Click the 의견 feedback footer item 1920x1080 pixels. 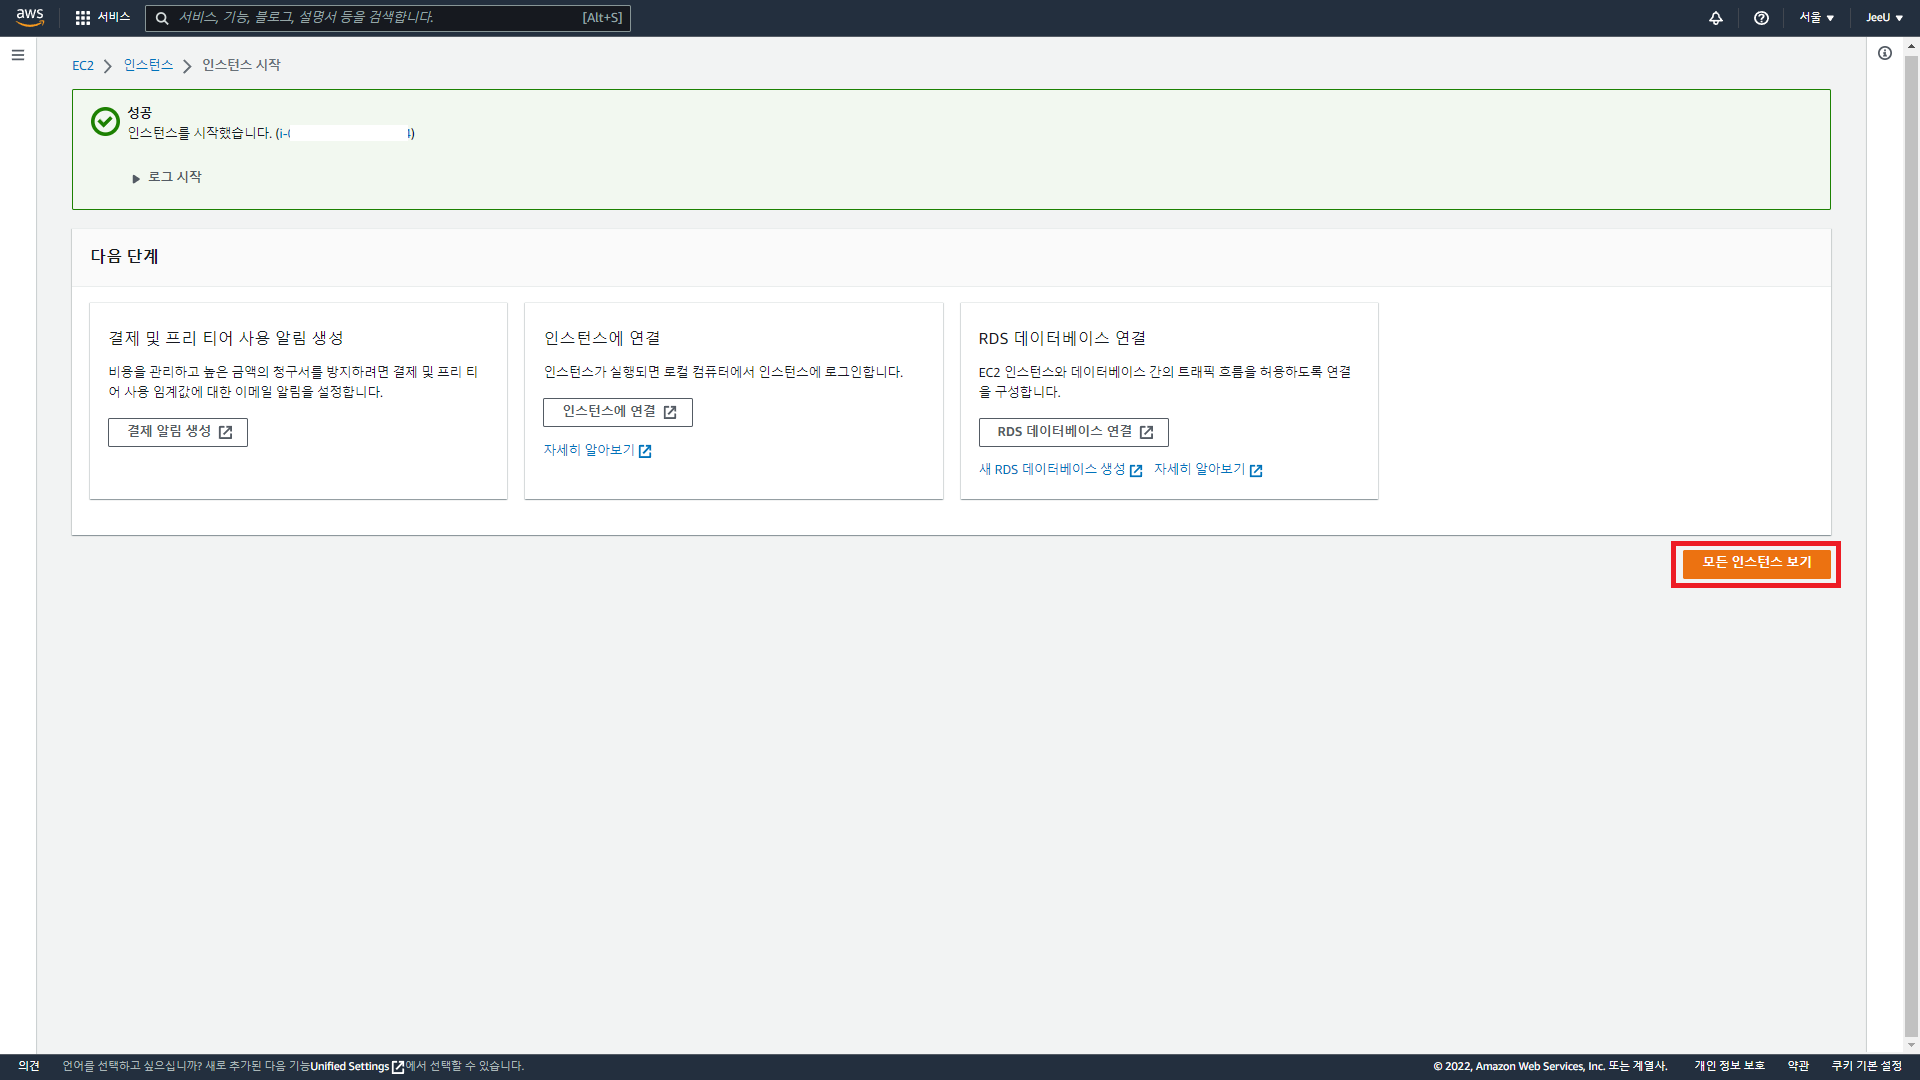(29, 1066)
